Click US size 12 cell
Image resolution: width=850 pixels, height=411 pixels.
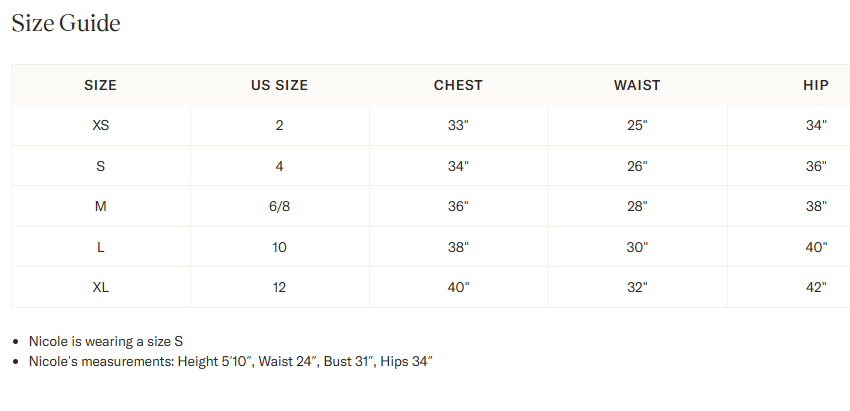click(279, 287)
